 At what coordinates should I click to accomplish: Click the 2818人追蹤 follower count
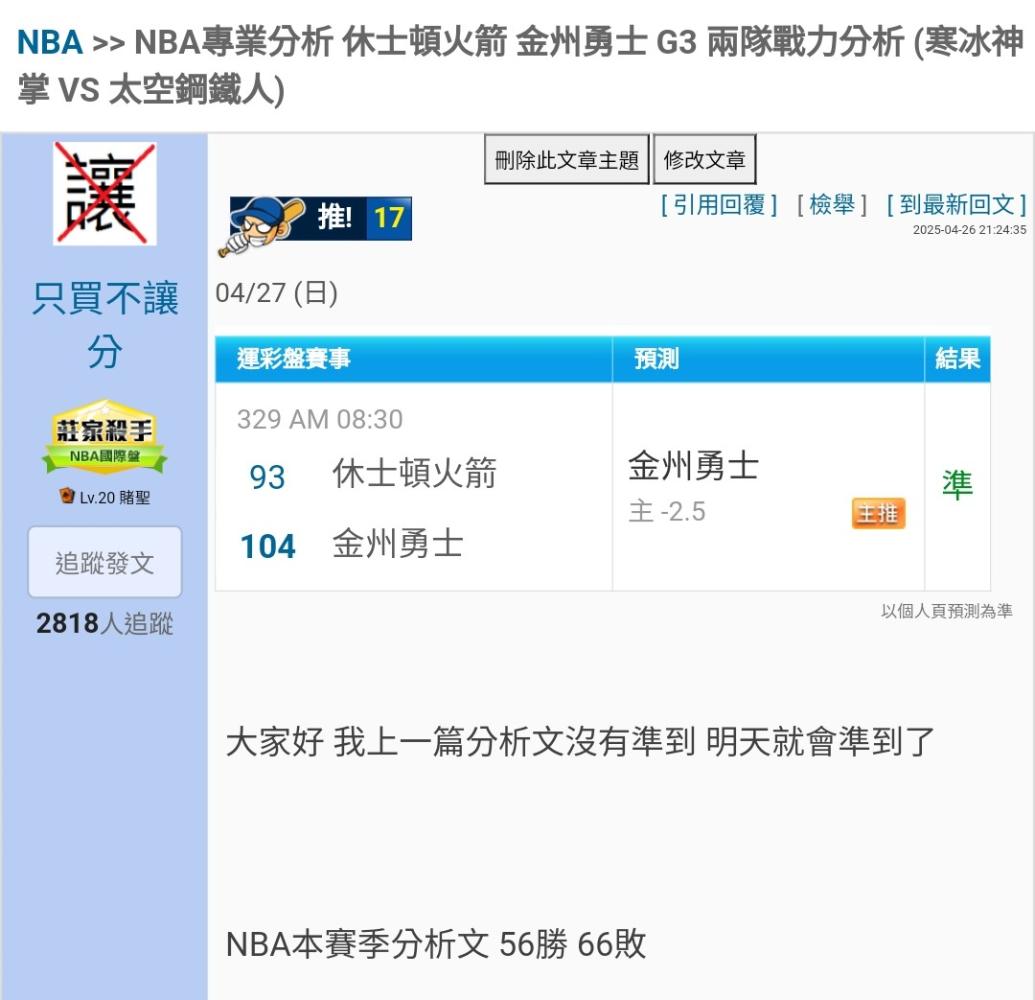click(x=105, y=623)
